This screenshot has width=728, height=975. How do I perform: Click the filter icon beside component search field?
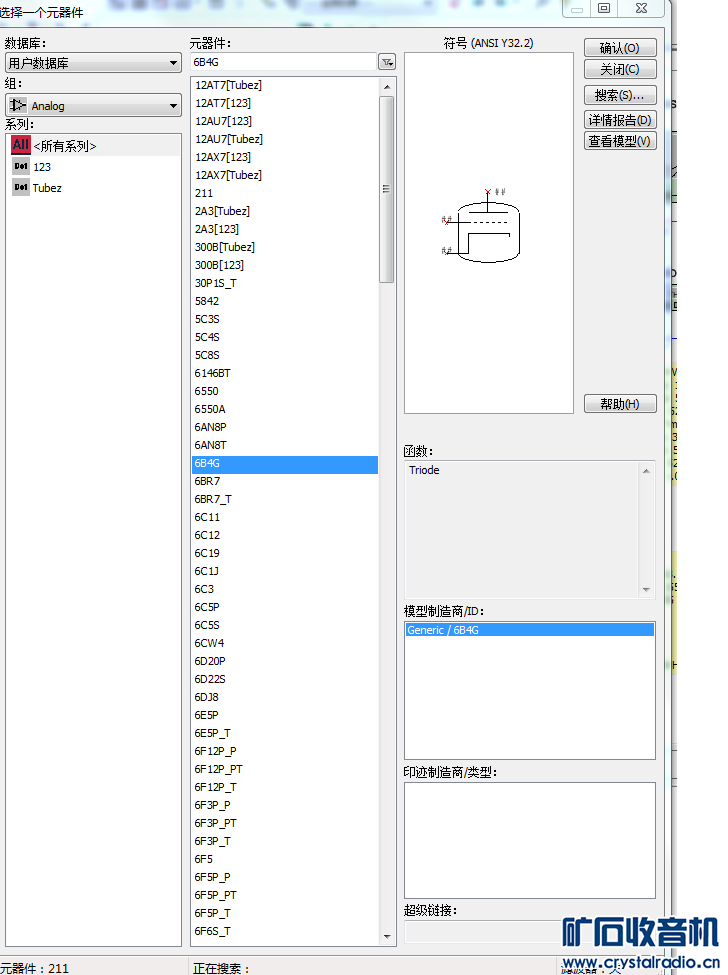[386, 63]
